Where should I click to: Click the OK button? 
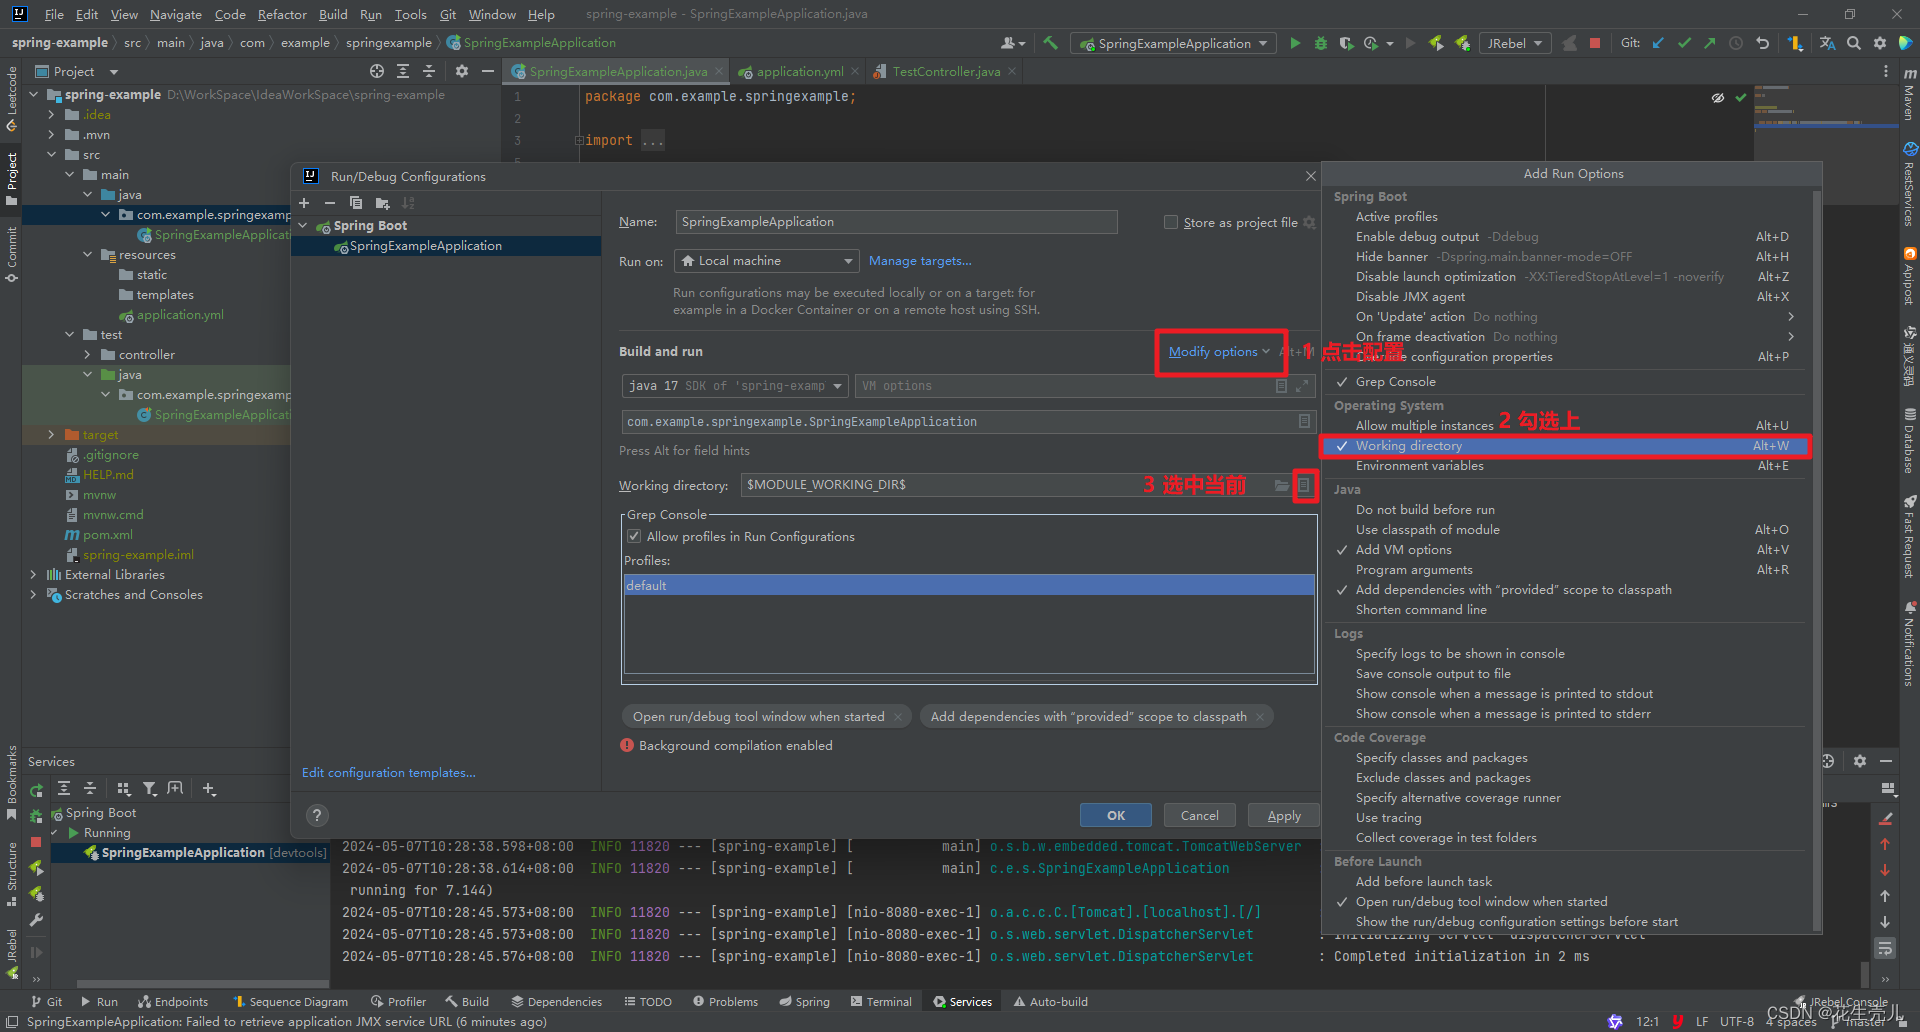1116,815
